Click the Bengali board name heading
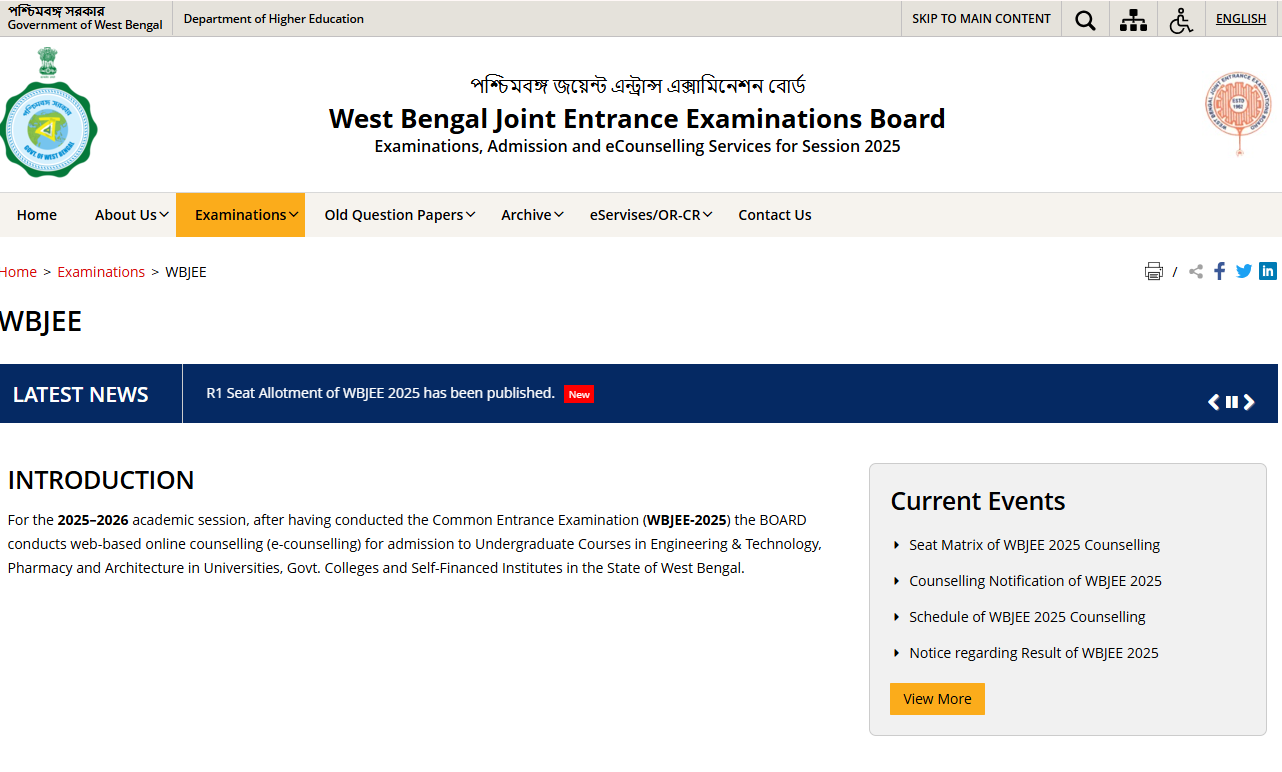The height and width of the screenshot is (772, 1282). click(637, 86)
